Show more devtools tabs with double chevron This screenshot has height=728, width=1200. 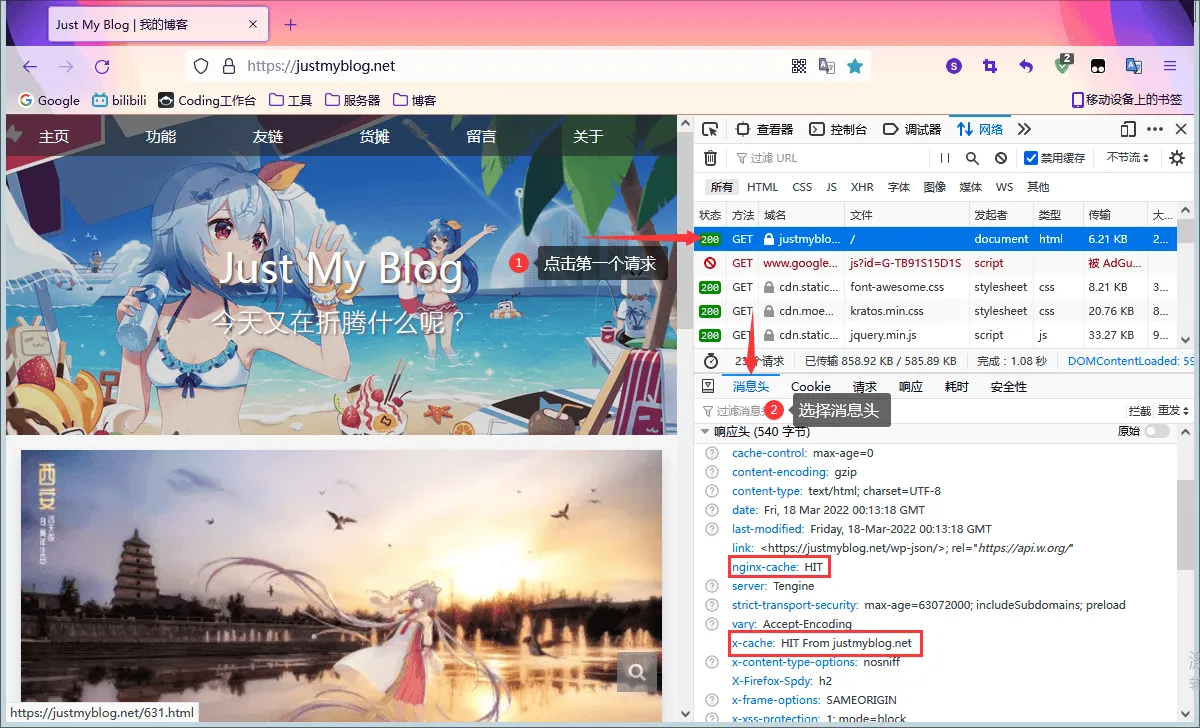(1024, 129)
